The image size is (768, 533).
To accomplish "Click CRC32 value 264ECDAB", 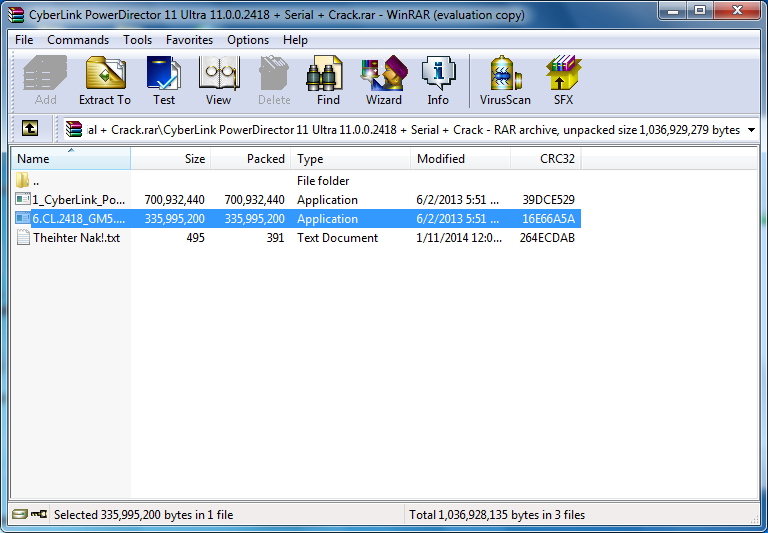I will (547, 238).
